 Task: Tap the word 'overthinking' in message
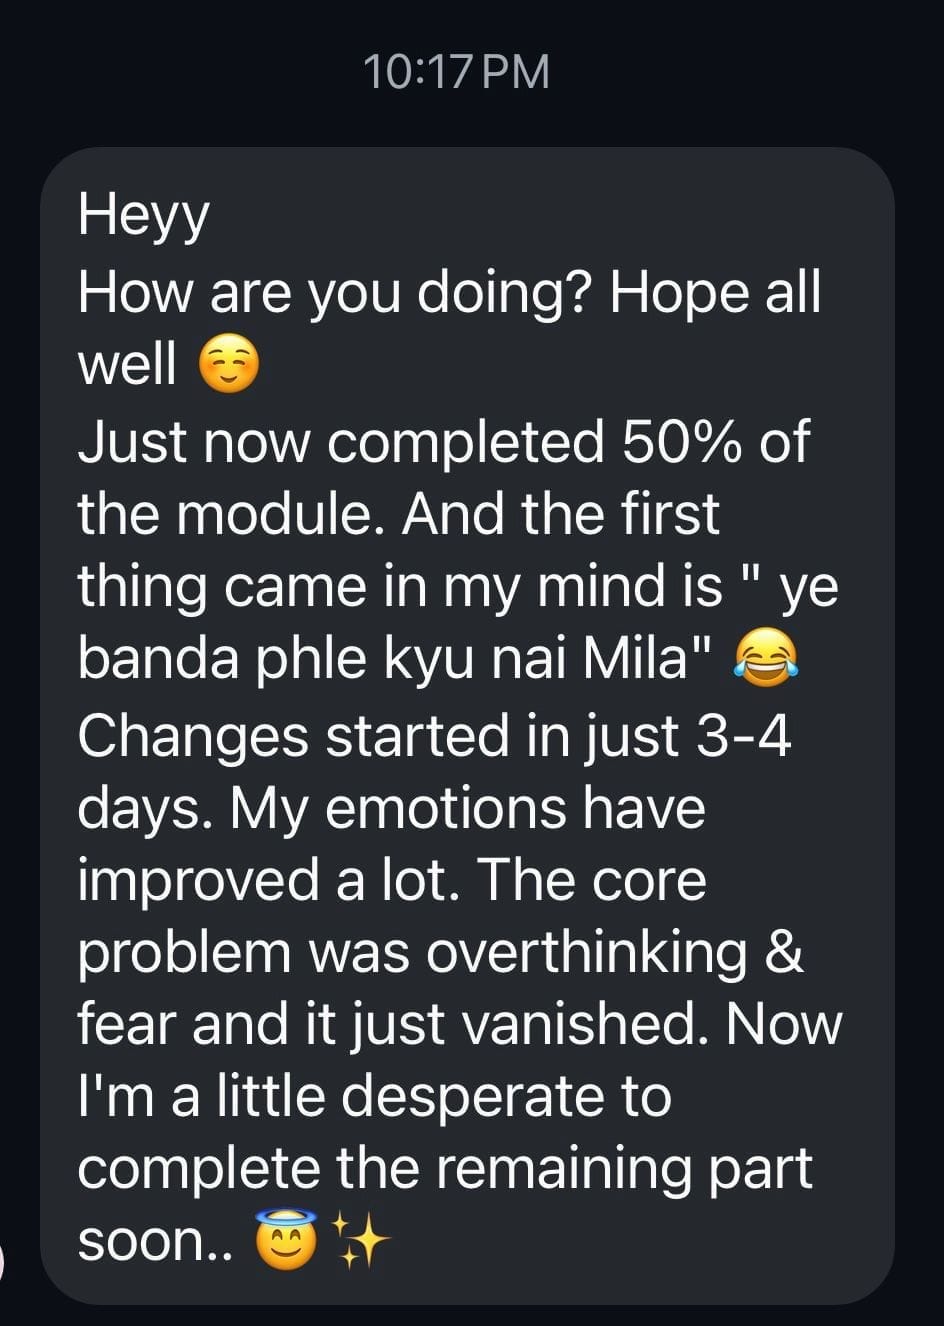point(586,953)
